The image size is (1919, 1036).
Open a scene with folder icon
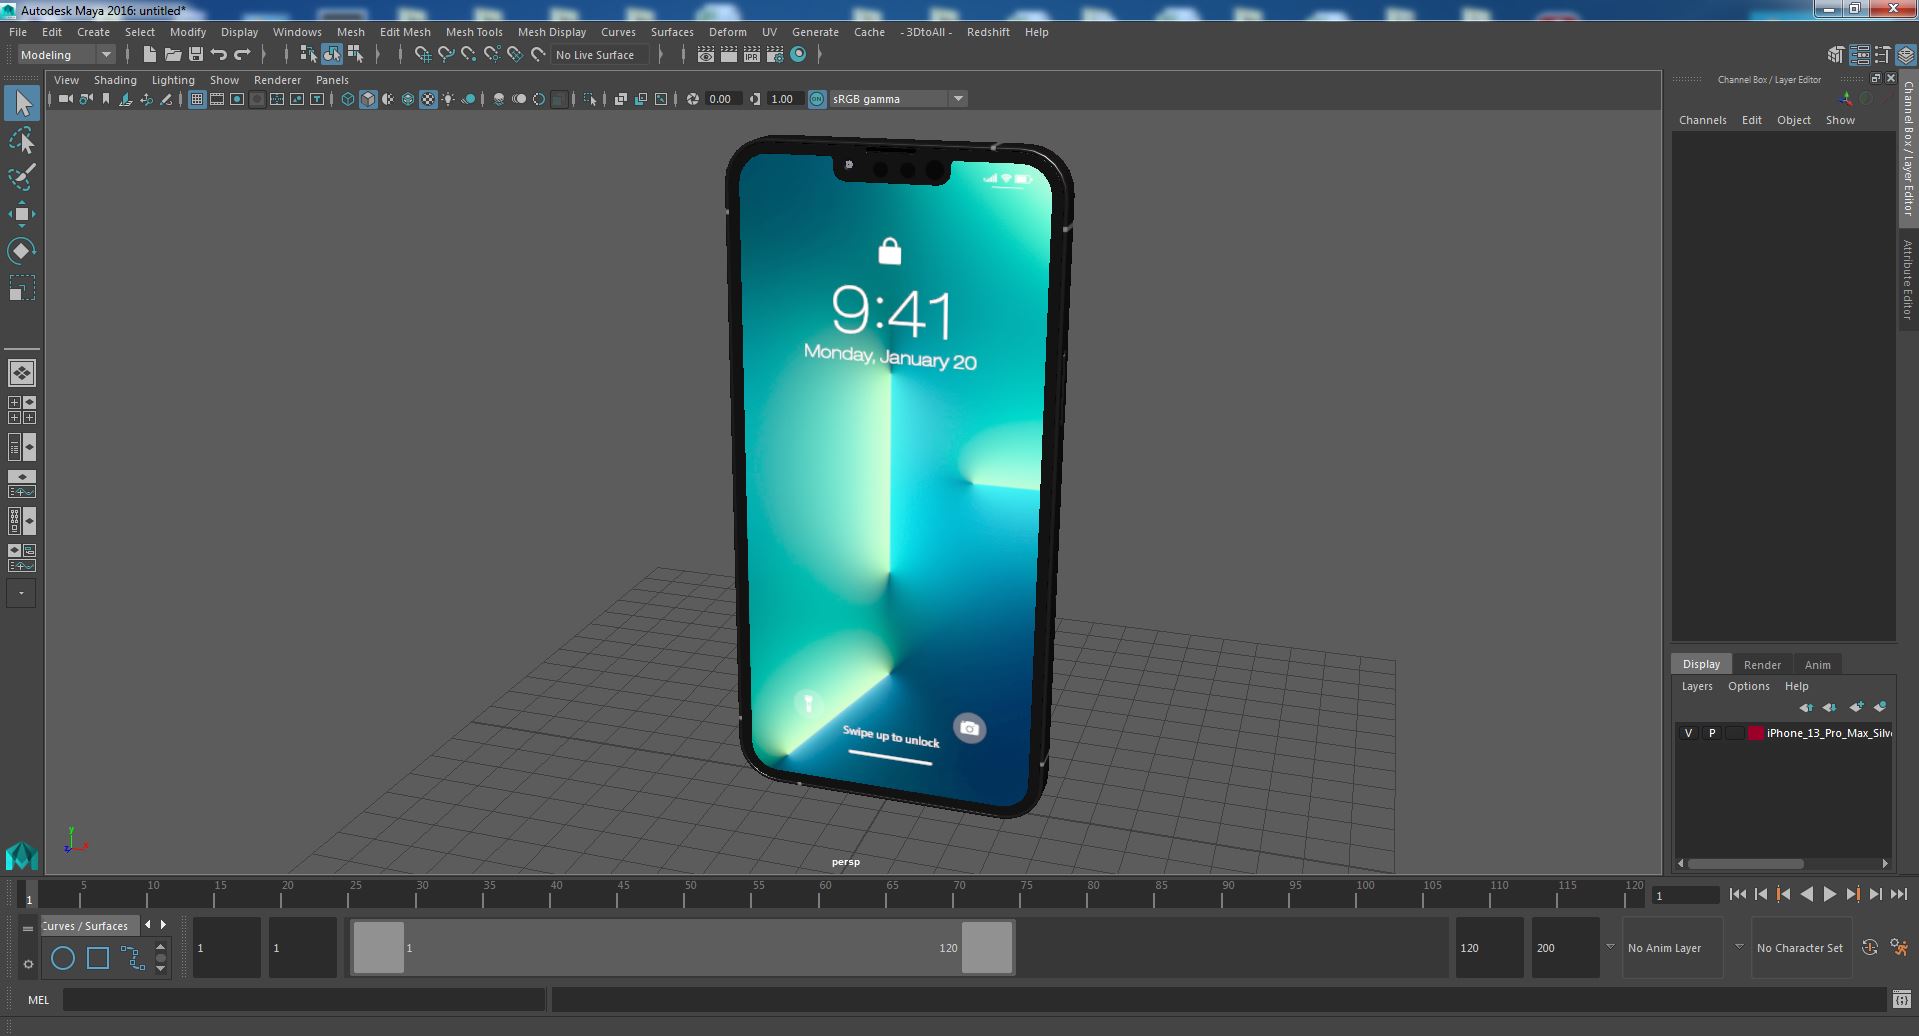(172, 55)
